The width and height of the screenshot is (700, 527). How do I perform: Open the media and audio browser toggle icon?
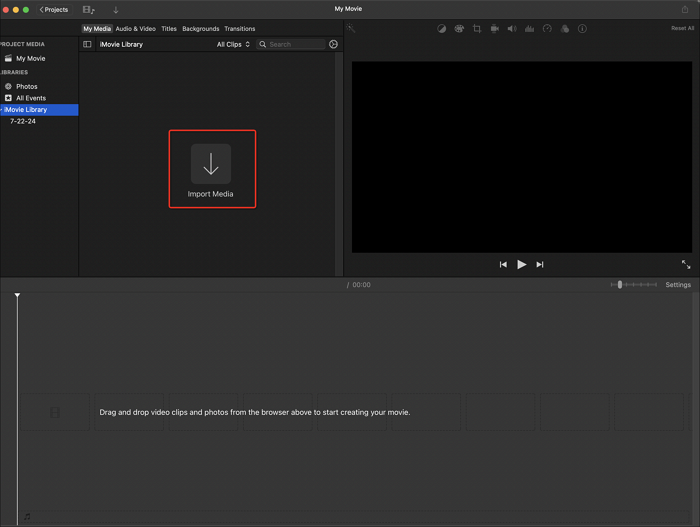pos(88,9)
